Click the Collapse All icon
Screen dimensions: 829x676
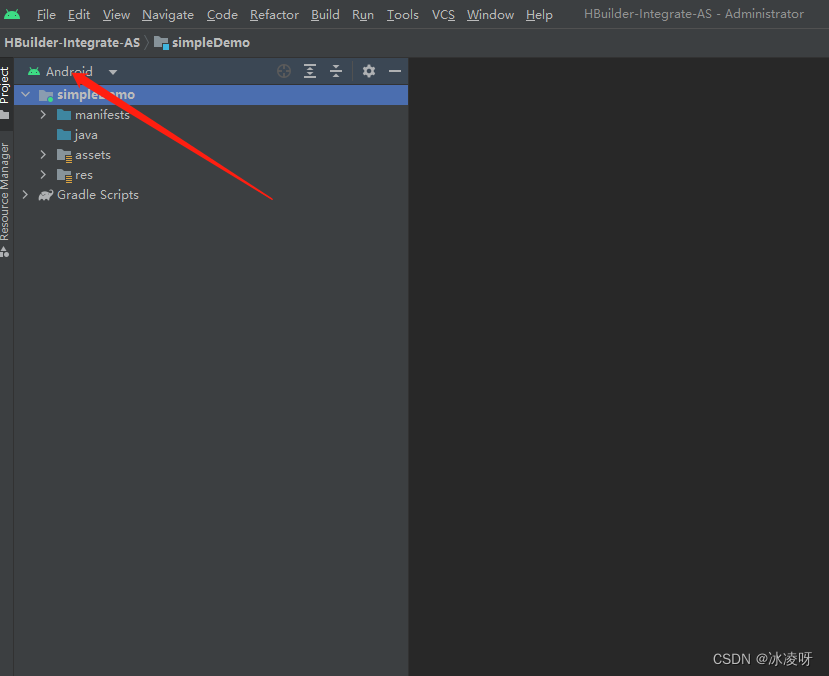click(x=336, y=71)
